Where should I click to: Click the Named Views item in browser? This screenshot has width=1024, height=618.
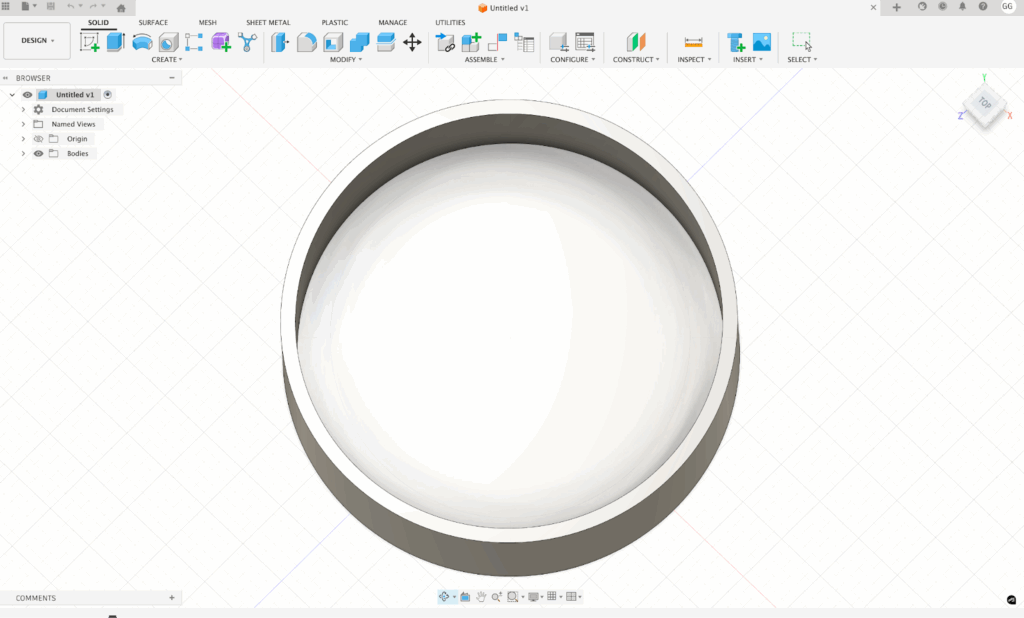(73, 124)
